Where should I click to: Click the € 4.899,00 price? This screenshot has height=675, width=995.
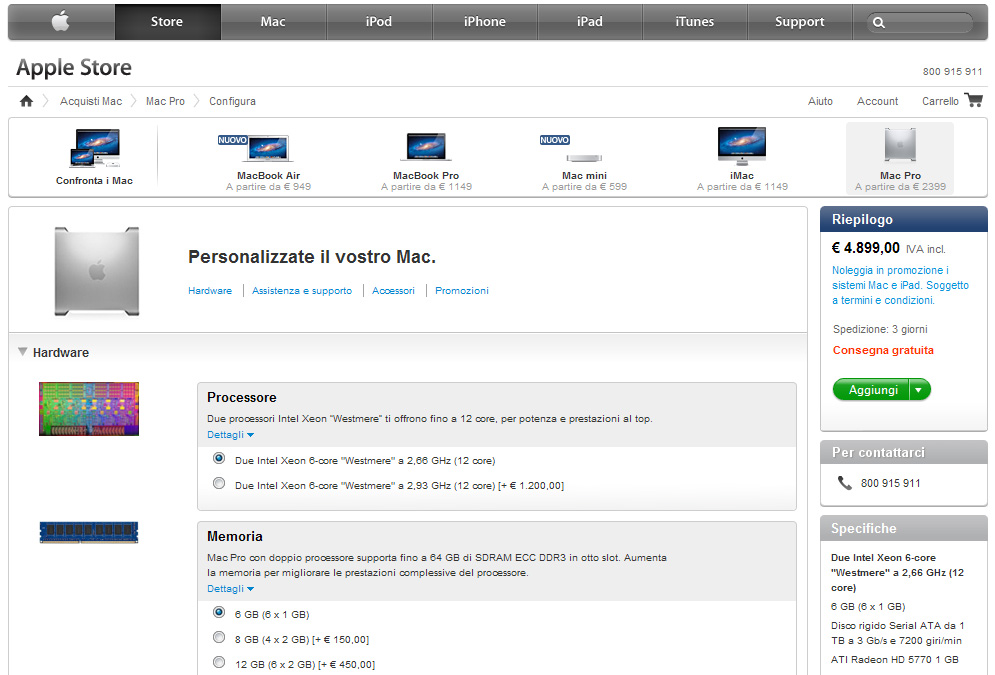(x=866, y=248)
